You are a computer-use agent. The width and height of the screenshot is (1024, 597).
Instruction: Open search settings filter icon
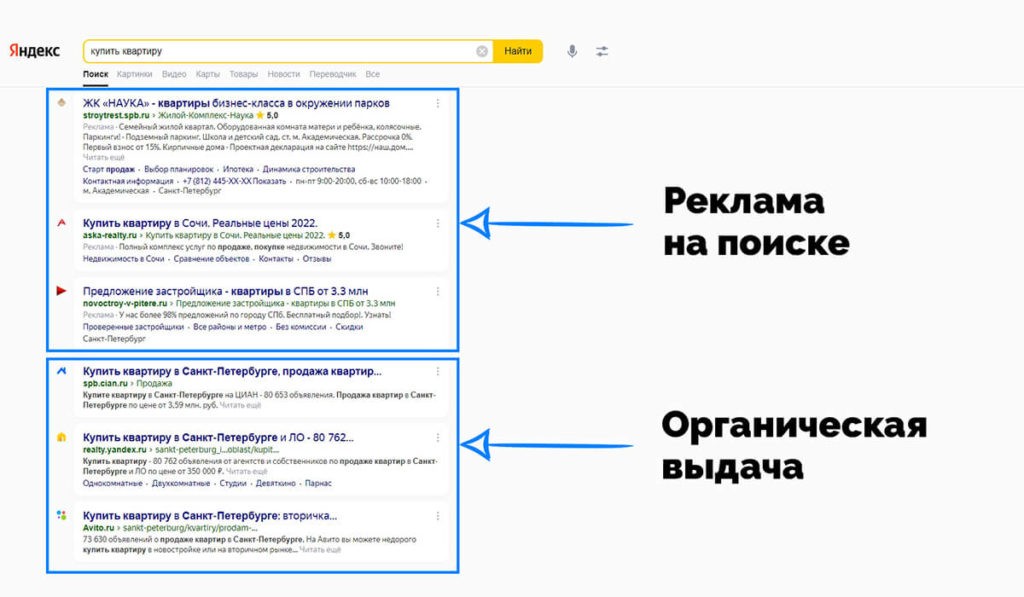[602, 51]
